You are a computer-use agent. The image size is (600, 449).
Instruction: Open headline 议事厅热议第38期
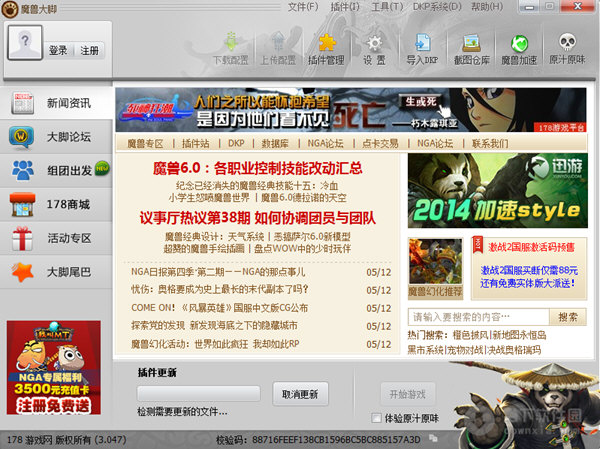[x=258, y=218]
